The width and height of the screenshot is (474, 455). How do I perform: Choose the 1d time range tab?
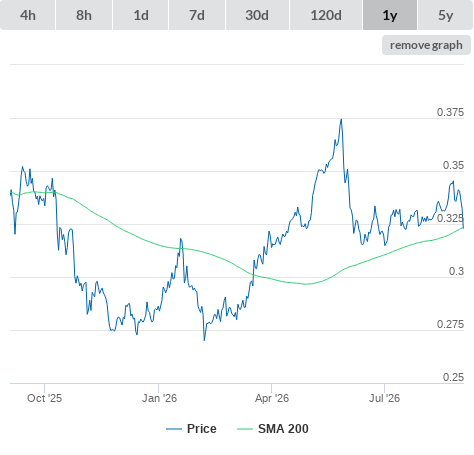point(141,15)
